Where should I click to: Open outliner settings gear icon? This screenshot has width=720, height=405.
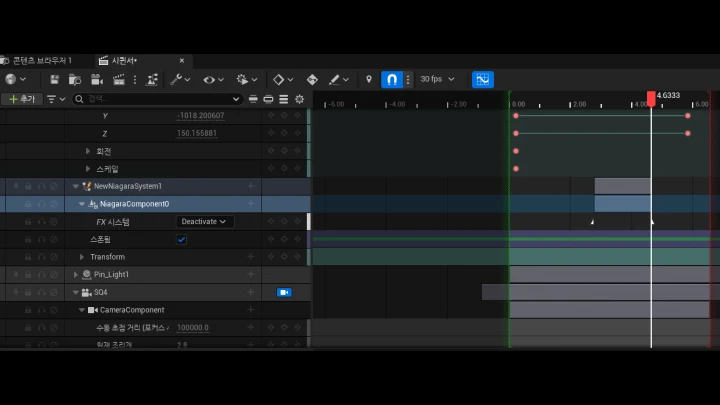click(x=299, y=99)
